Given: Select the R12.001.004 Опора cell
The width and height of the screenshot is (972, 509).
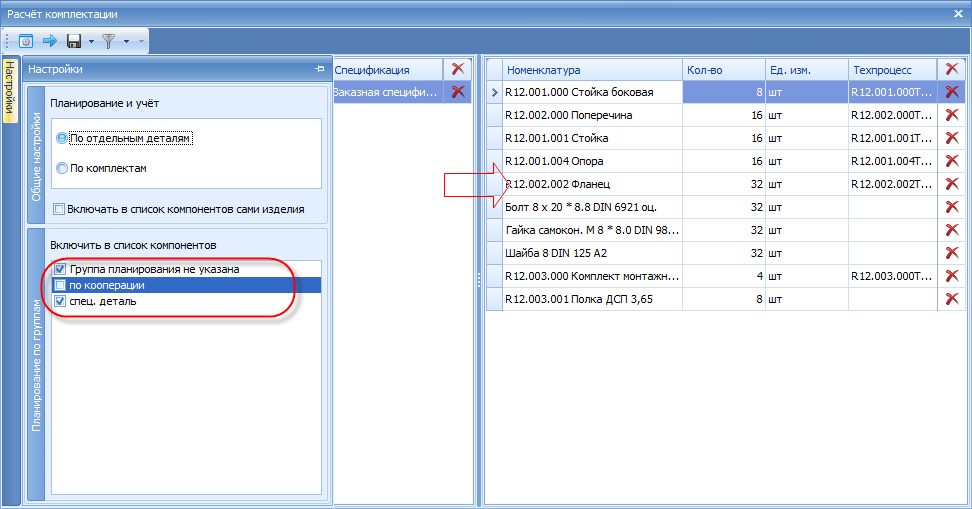Looking at the screenshot, I should [x=593, y=161].
